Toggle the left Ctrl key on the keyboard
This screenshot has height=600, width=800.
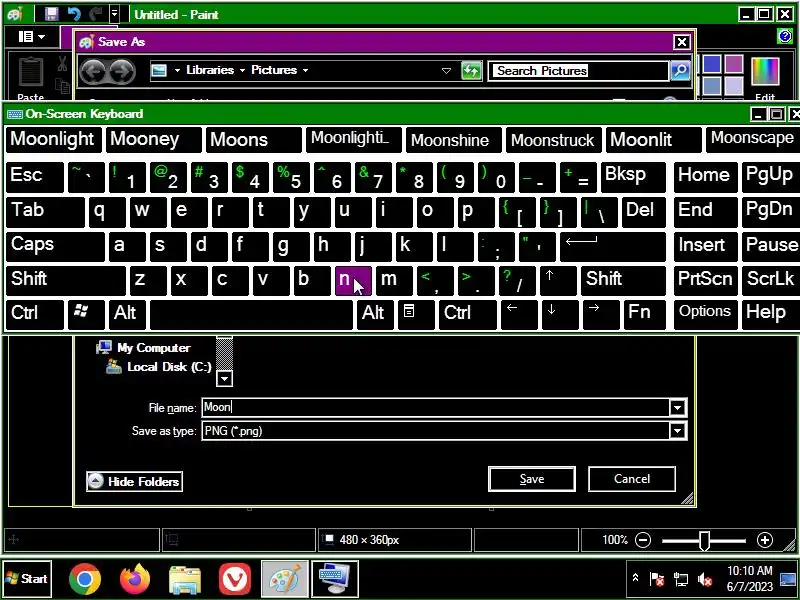[x=35, y=314]
